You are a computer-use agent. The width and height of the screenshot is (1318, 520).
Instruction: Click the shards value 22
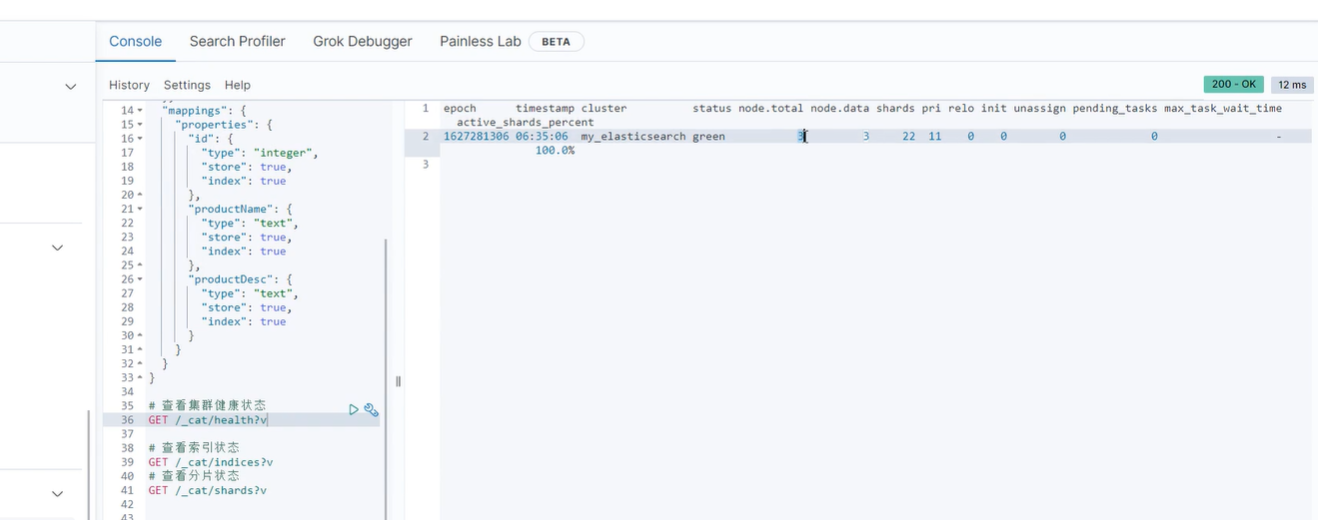click(x=909, y=136)
